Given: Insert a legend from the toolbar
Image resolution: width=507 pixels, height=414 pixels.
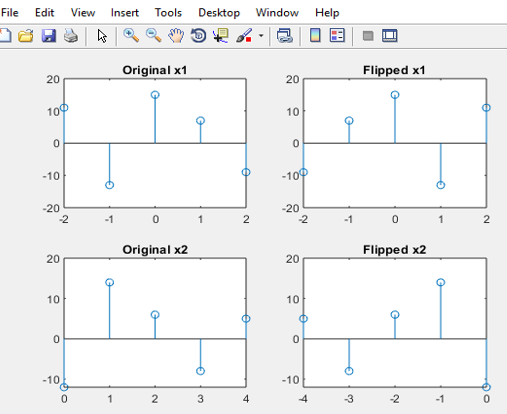Looking at the screenshot, I should pos(337,35).
